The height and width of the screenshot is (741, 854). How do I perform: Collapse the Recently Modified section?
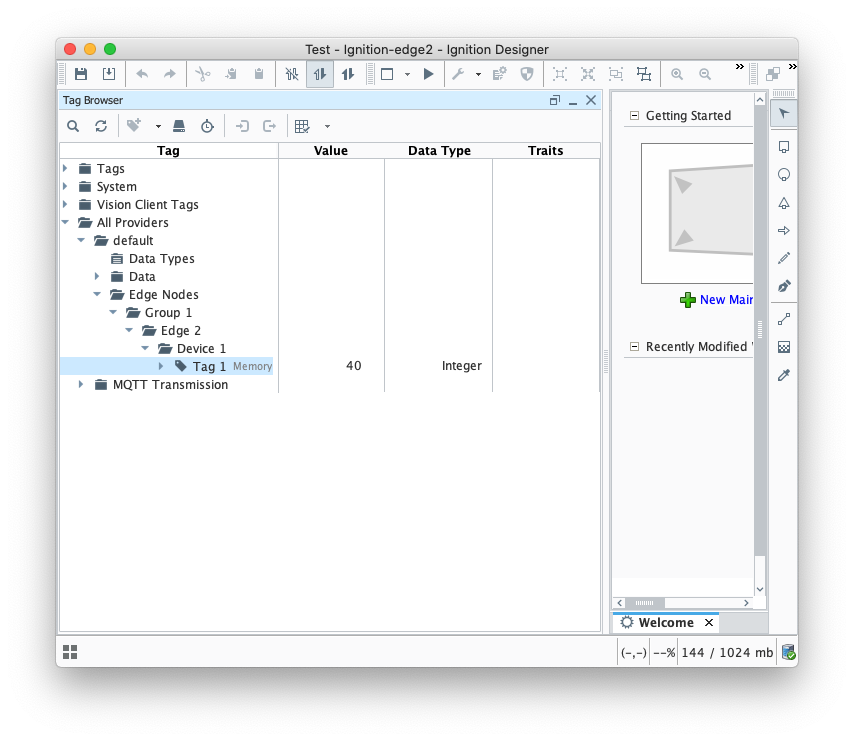pos(634,347)
